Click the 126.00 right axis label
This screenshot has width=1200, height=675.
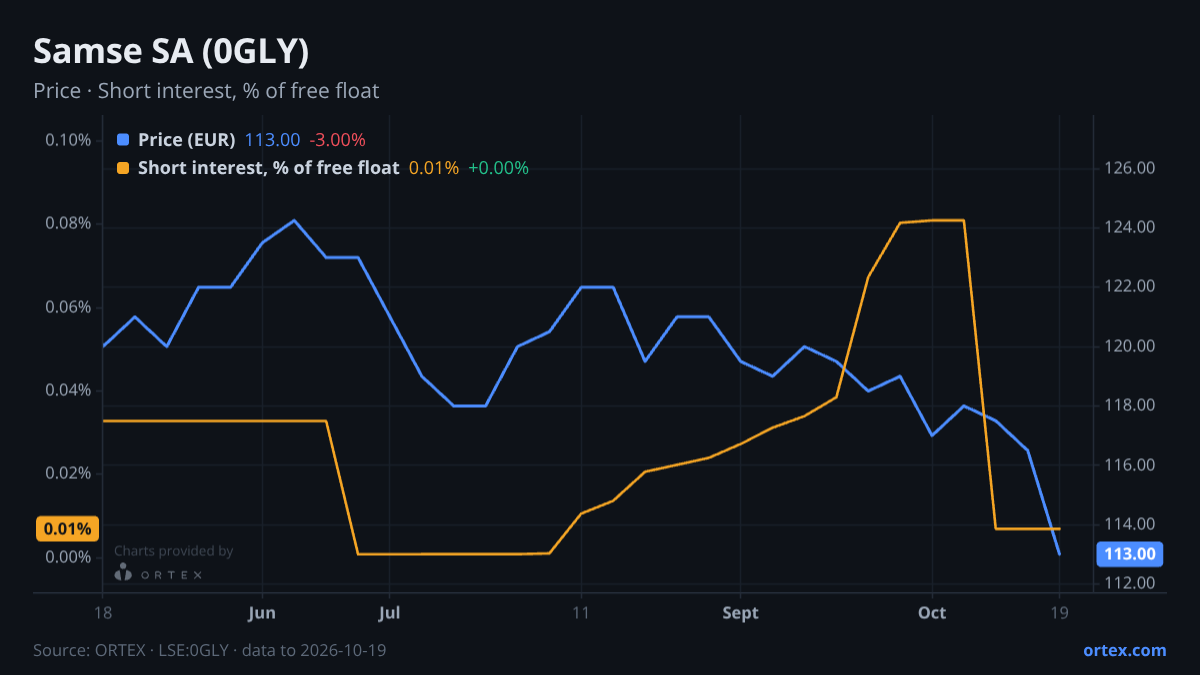[x=1132, y=168]
